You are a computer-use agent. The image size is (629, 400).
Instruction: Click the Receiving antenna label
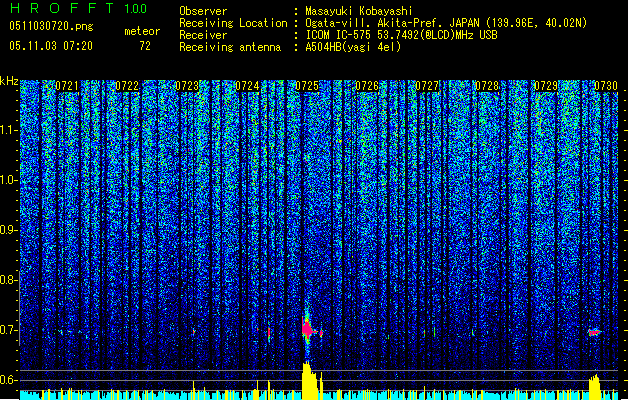(x=230, y=47)
